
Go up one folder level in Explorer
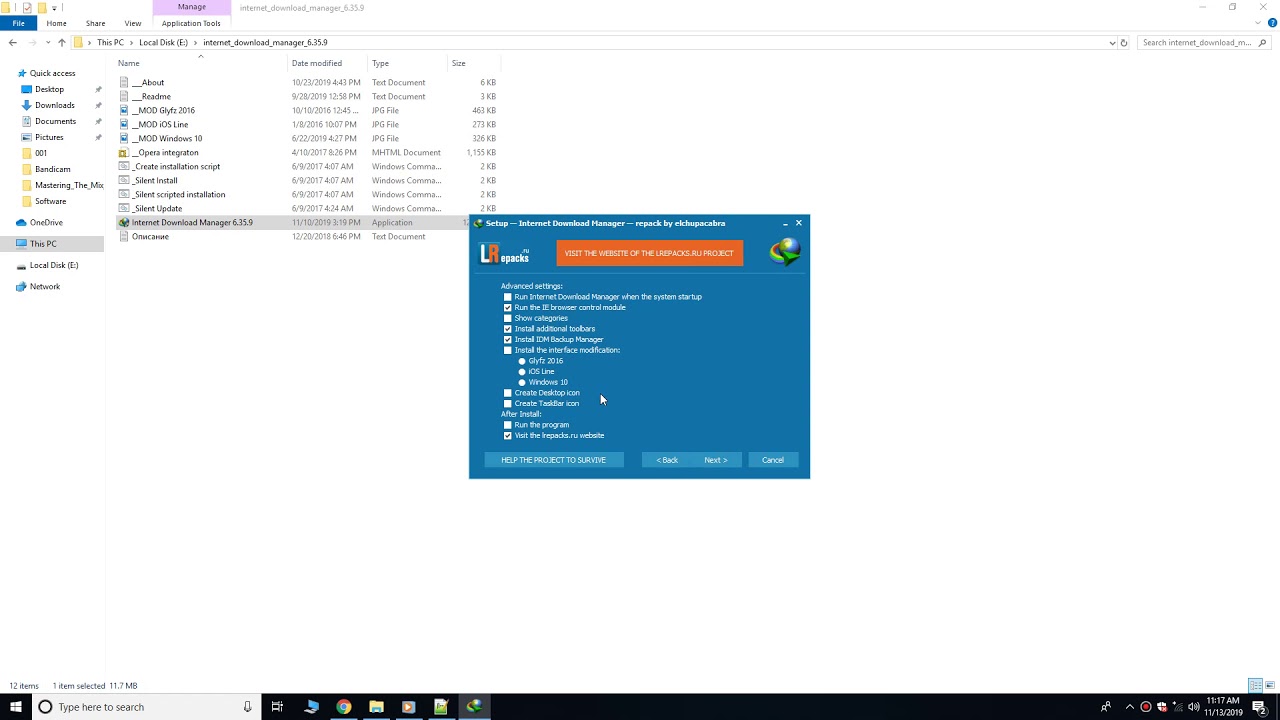coord(61,43)
